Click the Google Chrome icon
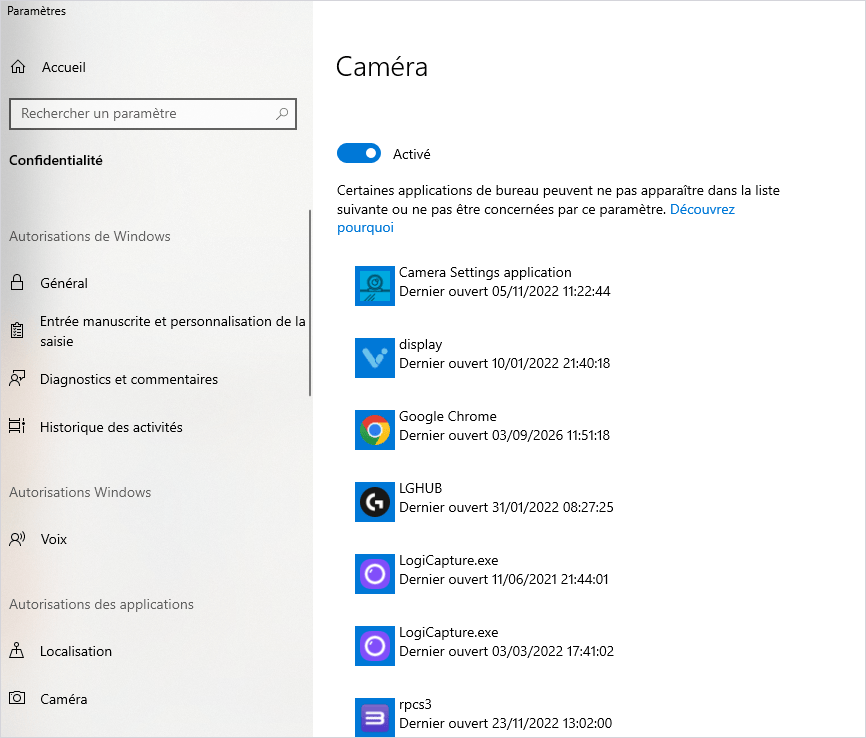This screenshot has width=866, height=738. click(x=375, y=430)
